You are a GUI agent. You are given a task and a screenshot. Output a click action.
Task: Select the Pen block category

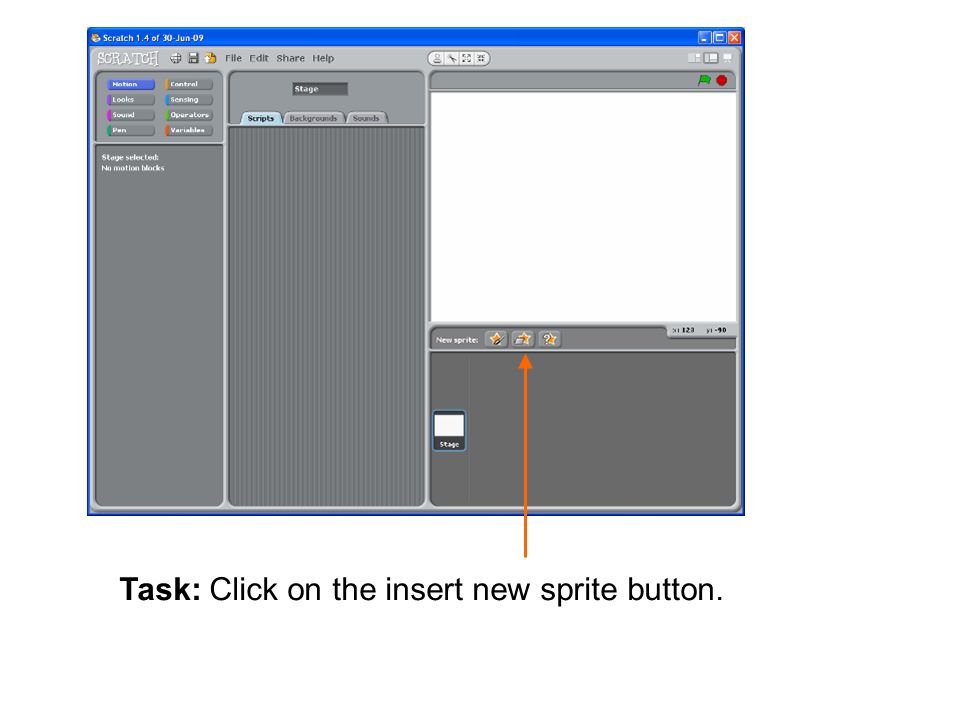[x=131, y=130]
